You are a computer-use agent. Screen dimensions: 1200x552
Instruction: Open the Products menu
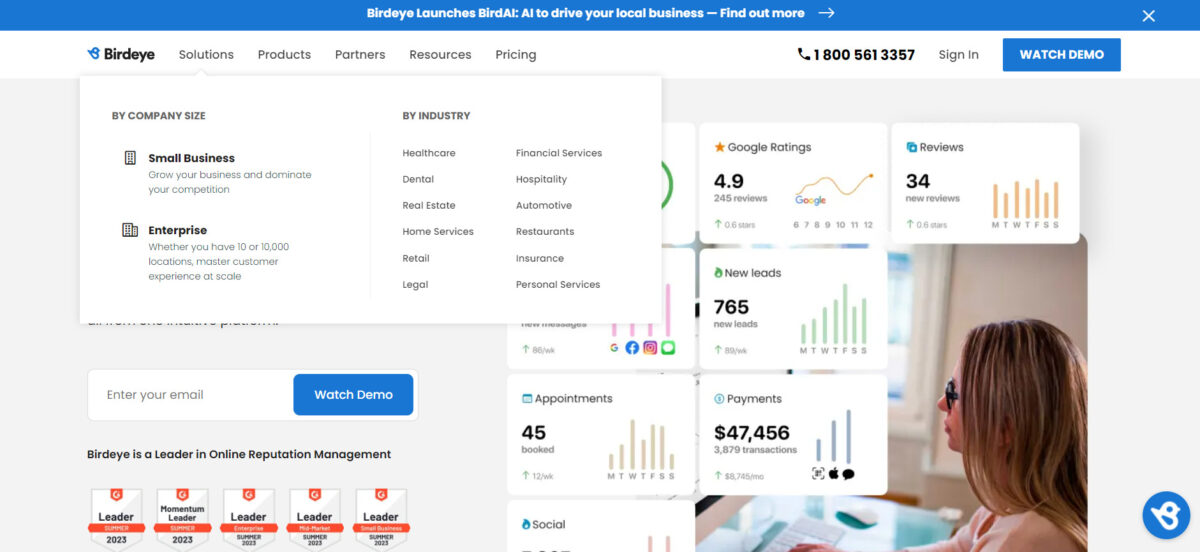tap(284, 54)
